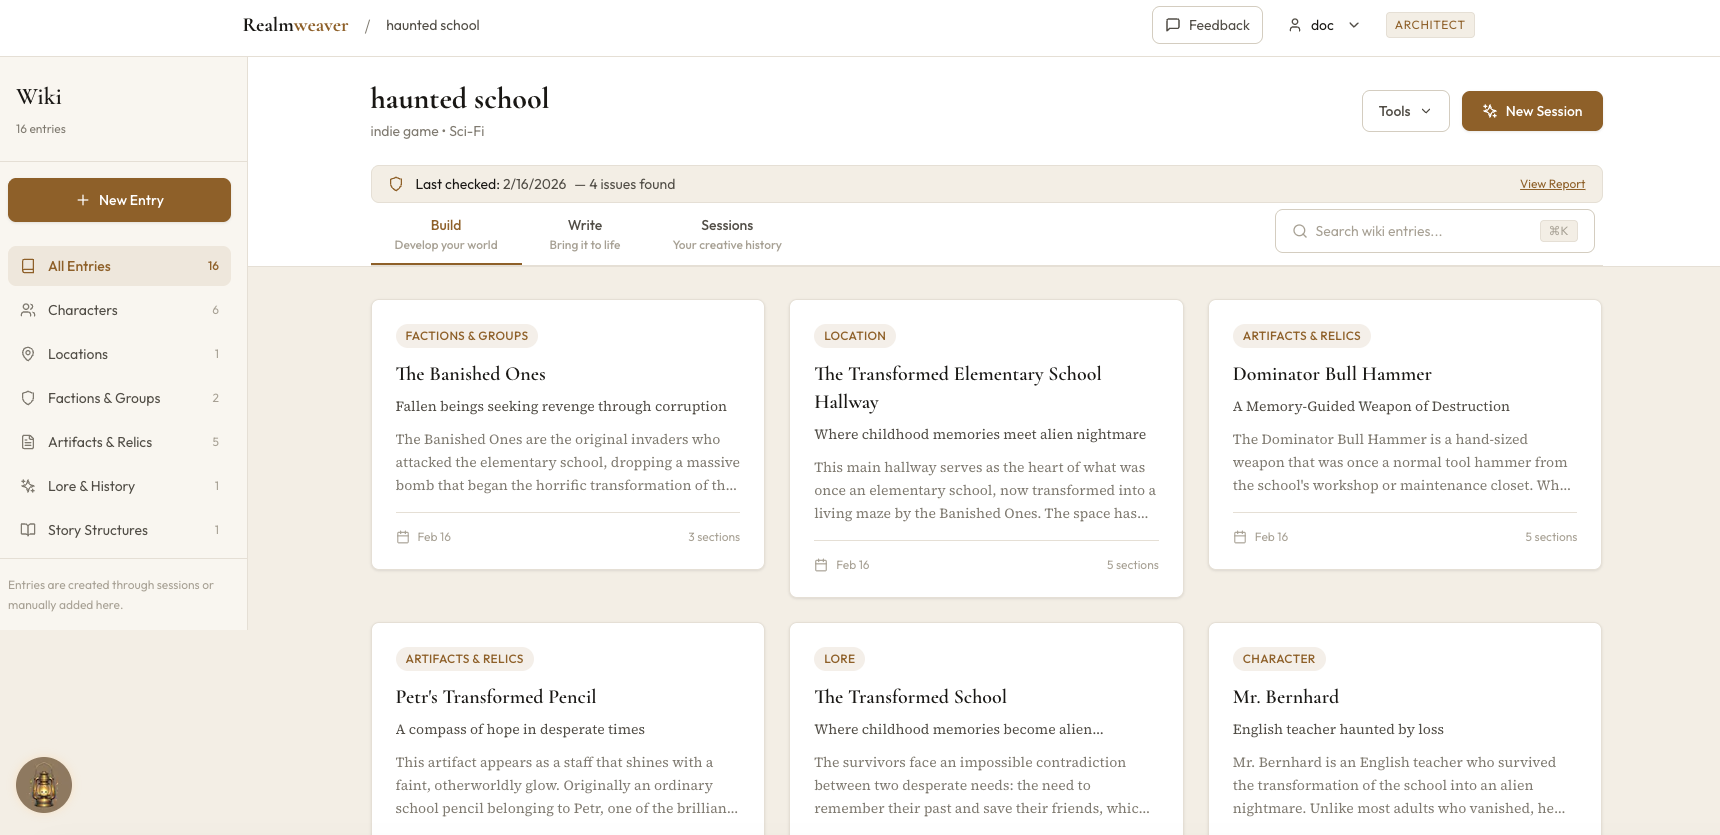Click the All Entries book icon
This screenshot has height=835, width=1720.
(x=28, y=266)
